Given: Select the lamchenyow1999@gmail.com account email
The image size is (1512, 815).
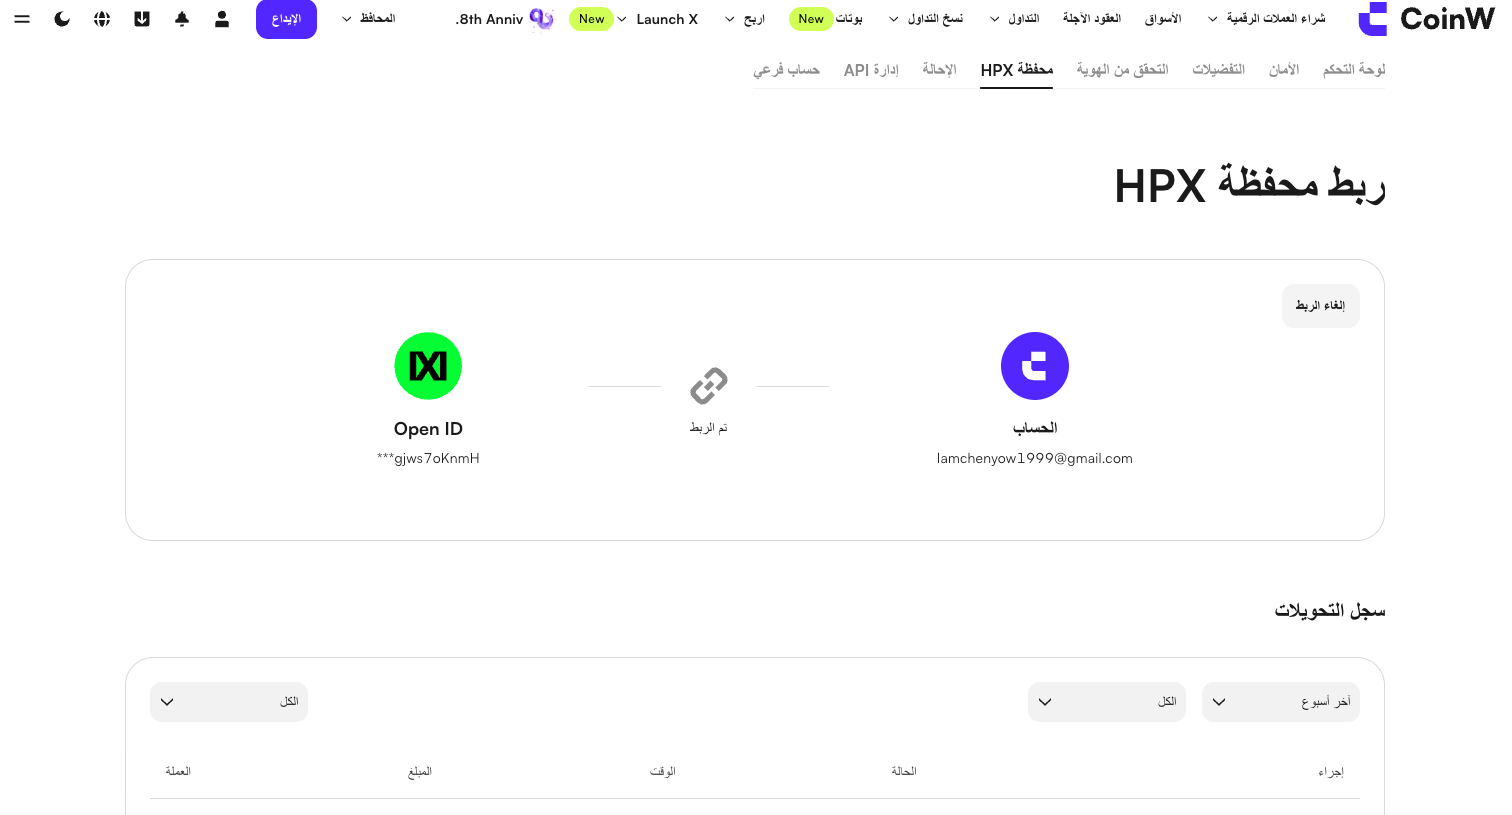Looking at the screenshot, I should coord(1035,458).
